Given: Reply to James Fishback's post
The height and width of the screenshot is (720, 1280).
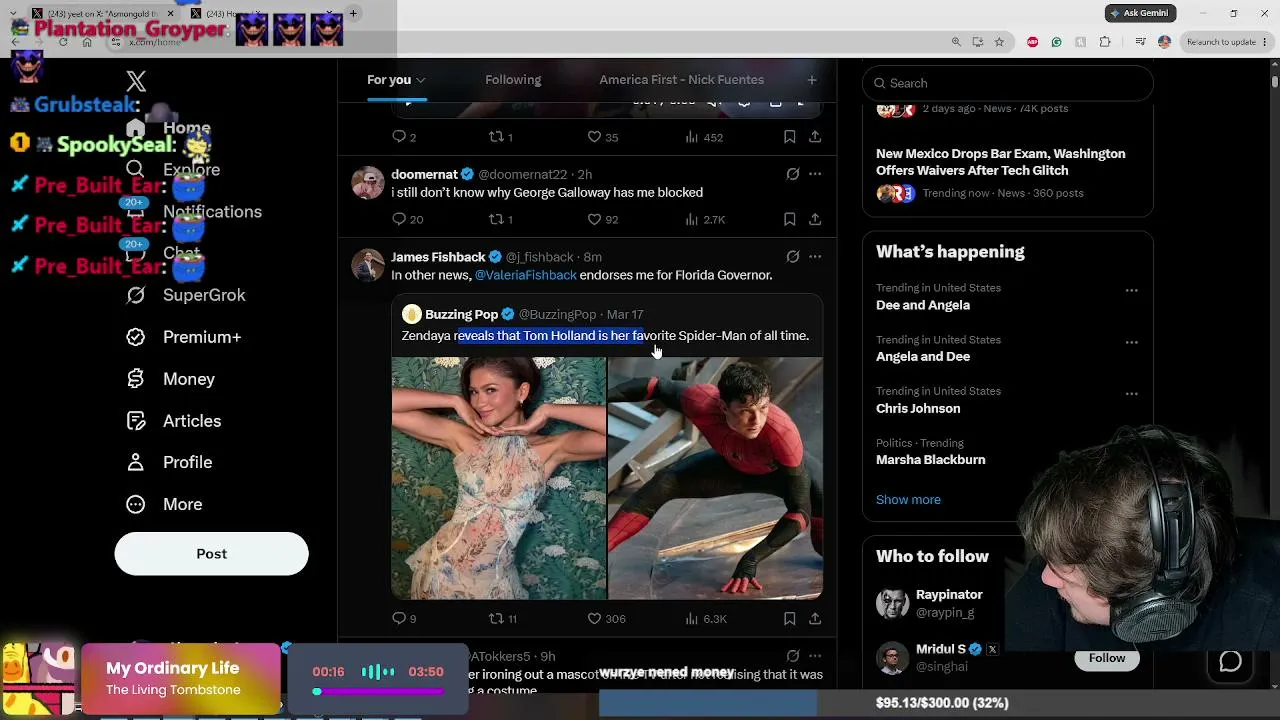Looking at the screenshot, I should (x=404, y=619).
